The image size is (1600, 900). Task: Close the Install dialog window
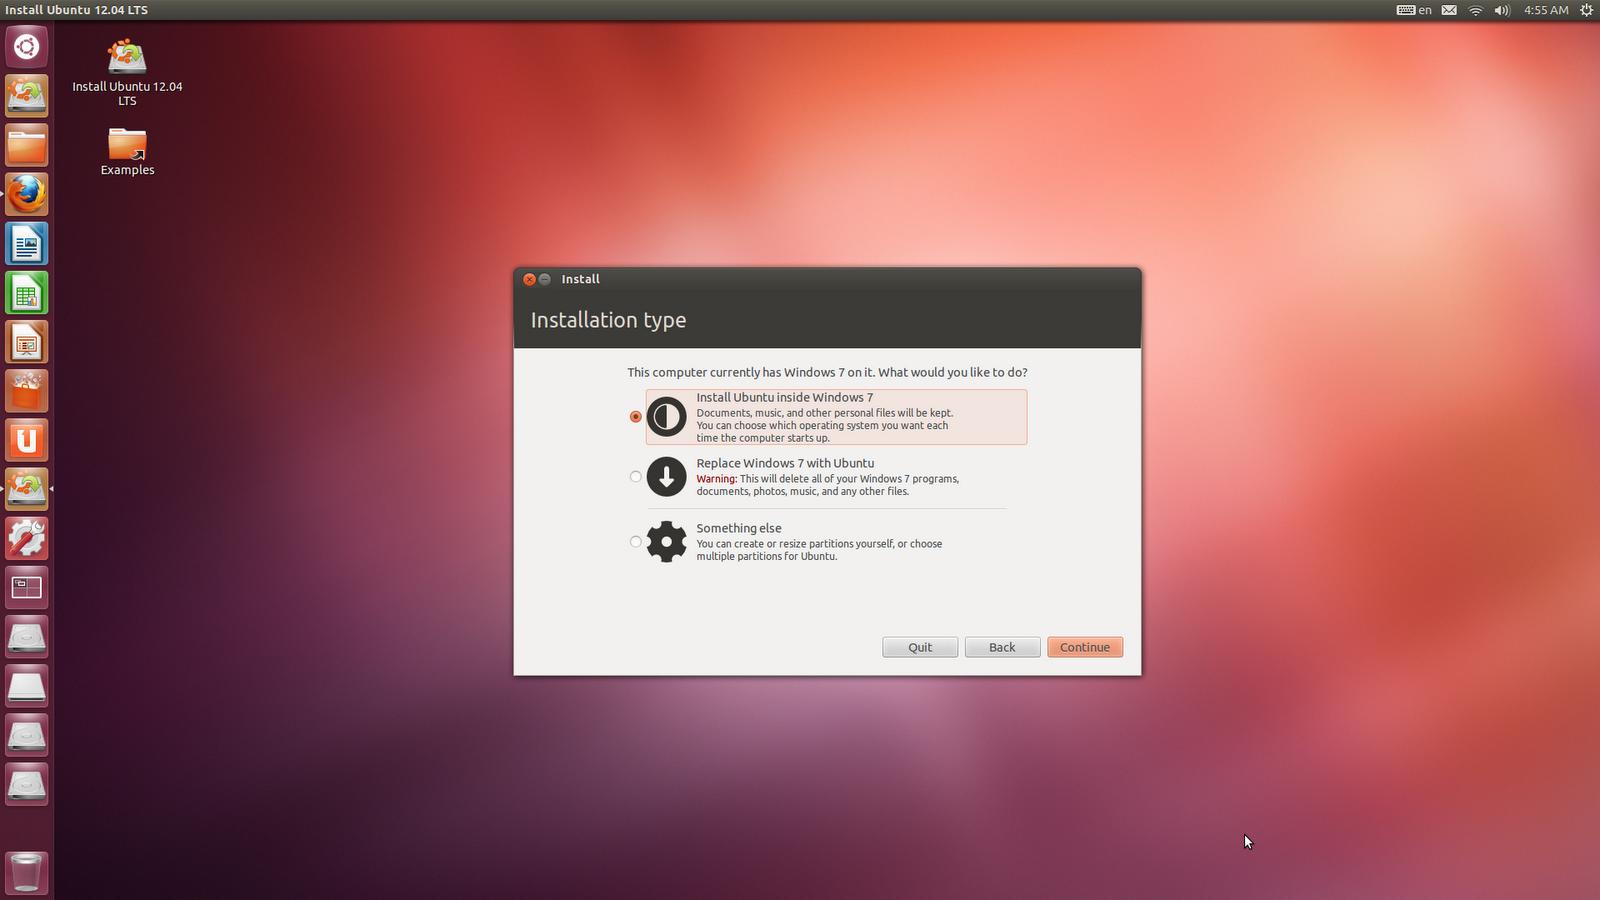tap(530, 279)
